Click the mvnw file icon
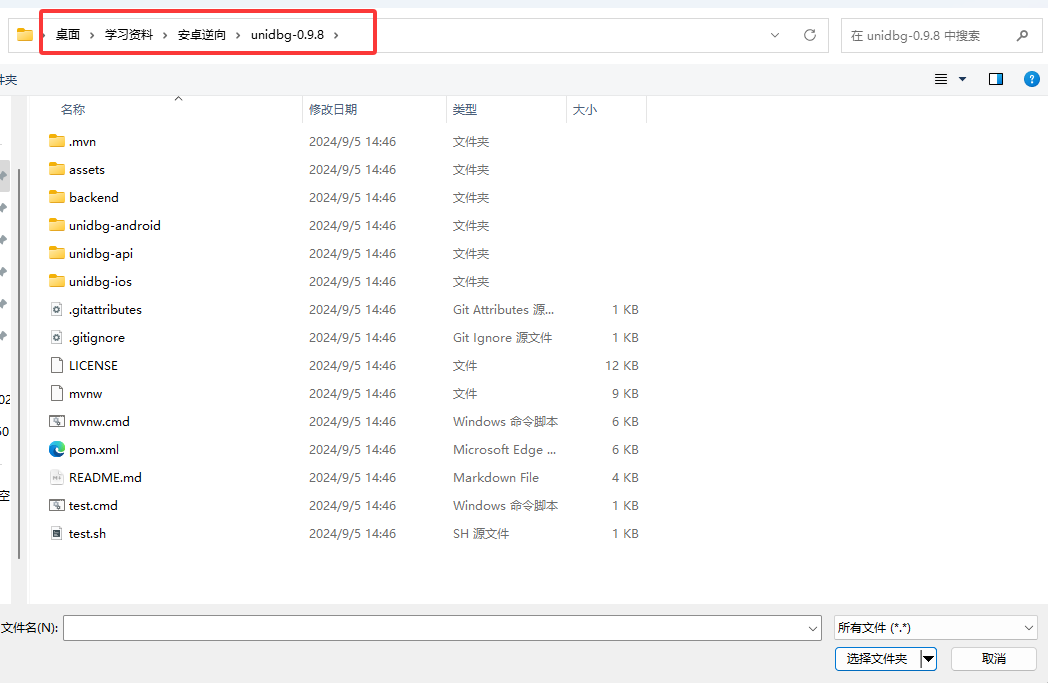1048x683 pixels. point(57,394)
